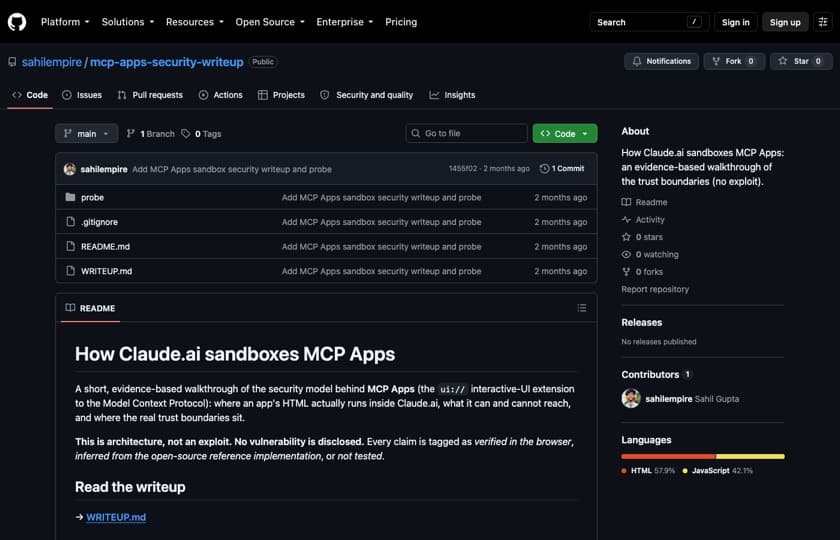
Task: Click the probe folder icon
Action: 70,197
